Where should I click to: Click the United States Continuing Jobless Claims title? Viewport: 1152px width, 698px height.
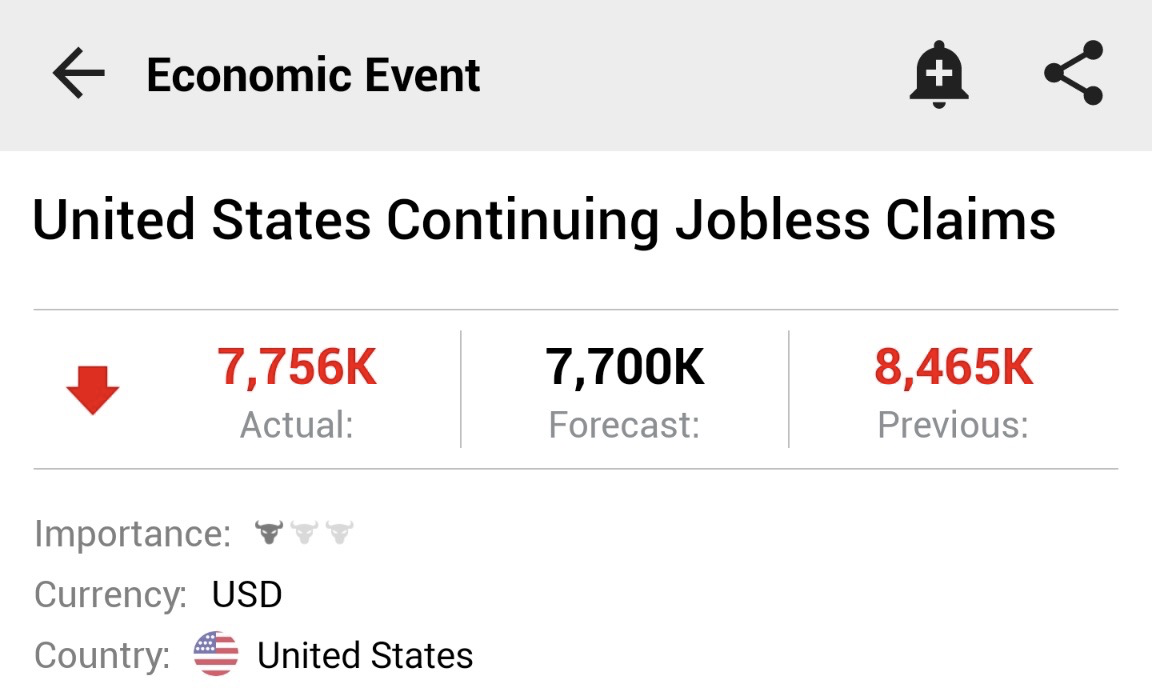click(x=544, y=220)
